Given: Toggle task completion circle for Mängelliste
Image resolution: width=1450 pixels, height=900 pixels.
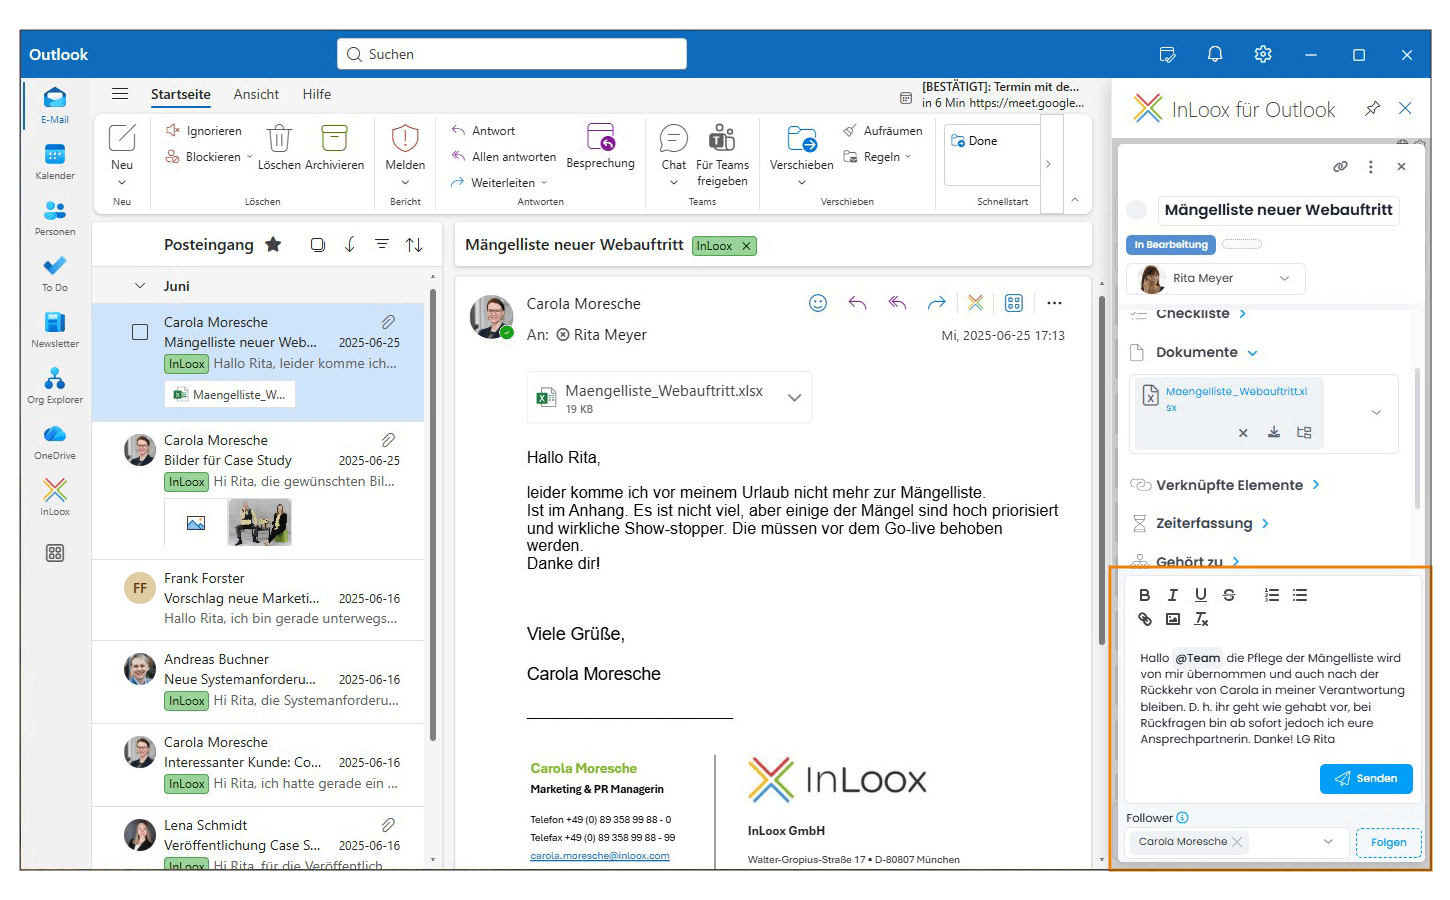Looking at the screenshot, I should pos(1137,210).
